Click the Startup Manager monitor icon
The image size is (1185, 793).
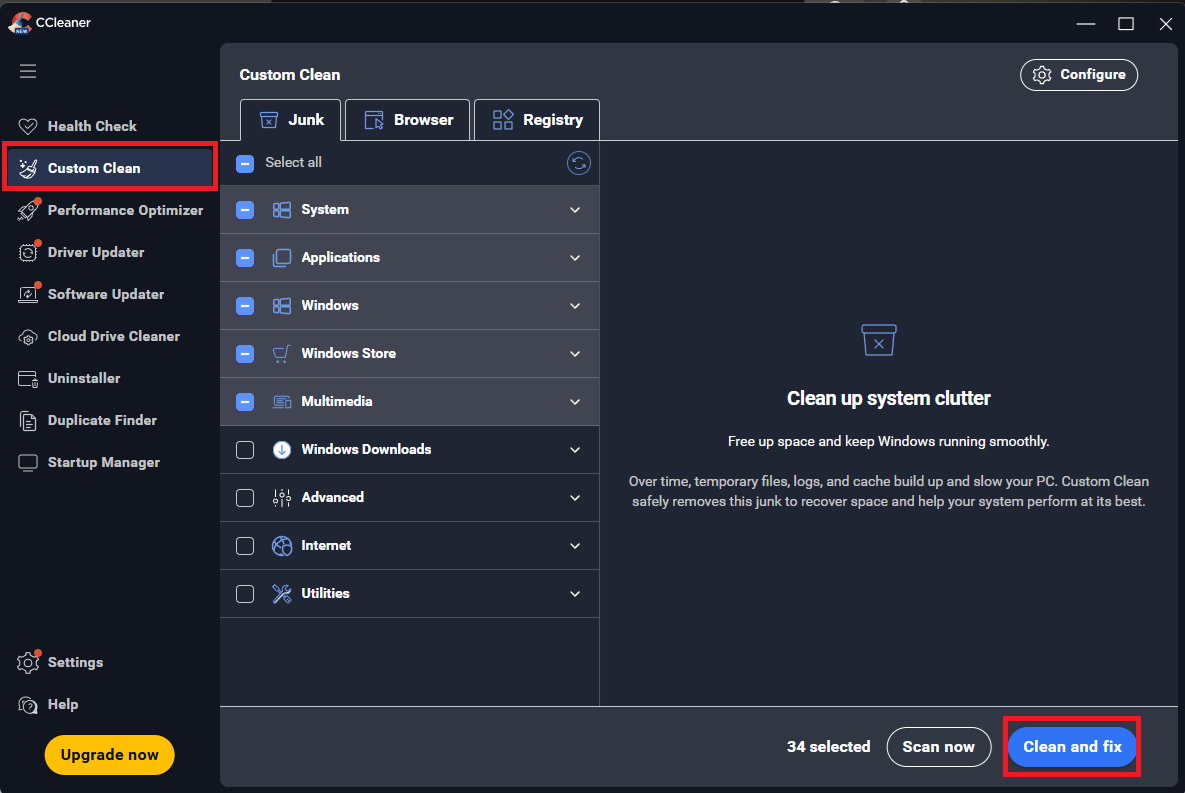coord(28,463)
